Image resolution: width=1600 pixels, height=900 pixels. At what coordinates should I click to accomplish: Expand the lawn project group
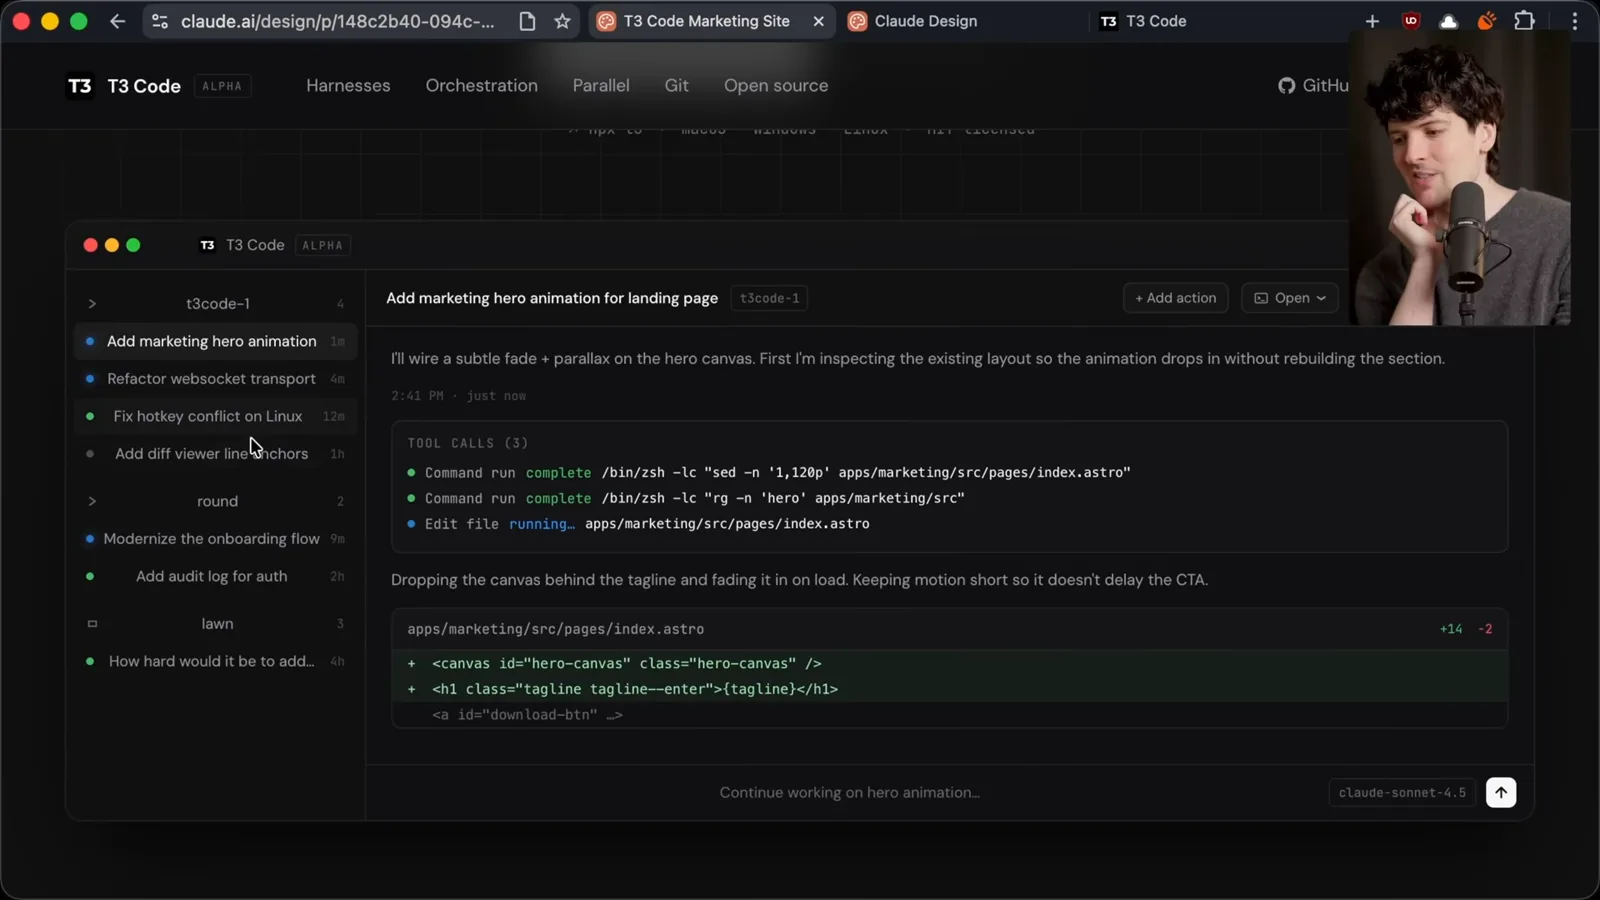pos(92,624)
